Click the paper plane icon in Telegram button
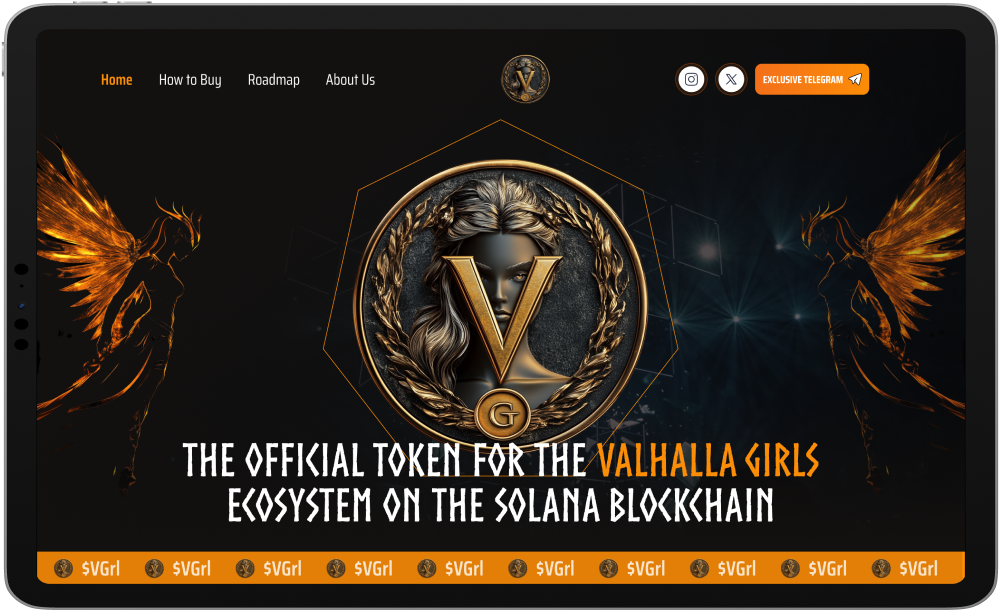Viewport: 1002px width, 613px height. point(855,79)
